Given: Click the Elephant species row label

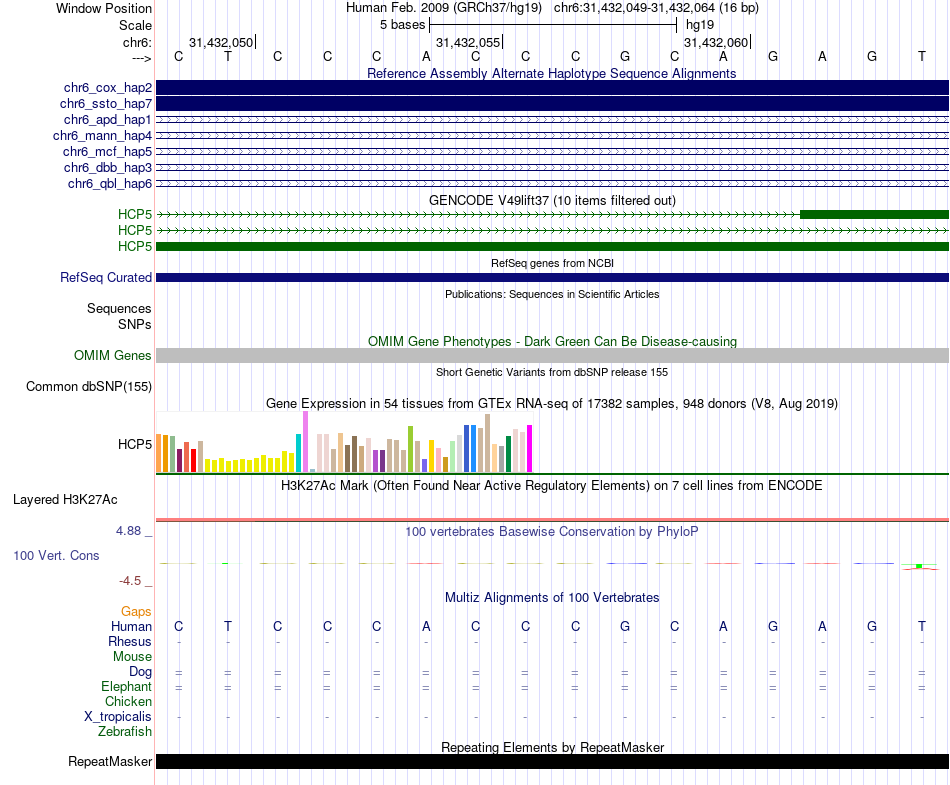Looking at the screenshot, I should [127, 686].
